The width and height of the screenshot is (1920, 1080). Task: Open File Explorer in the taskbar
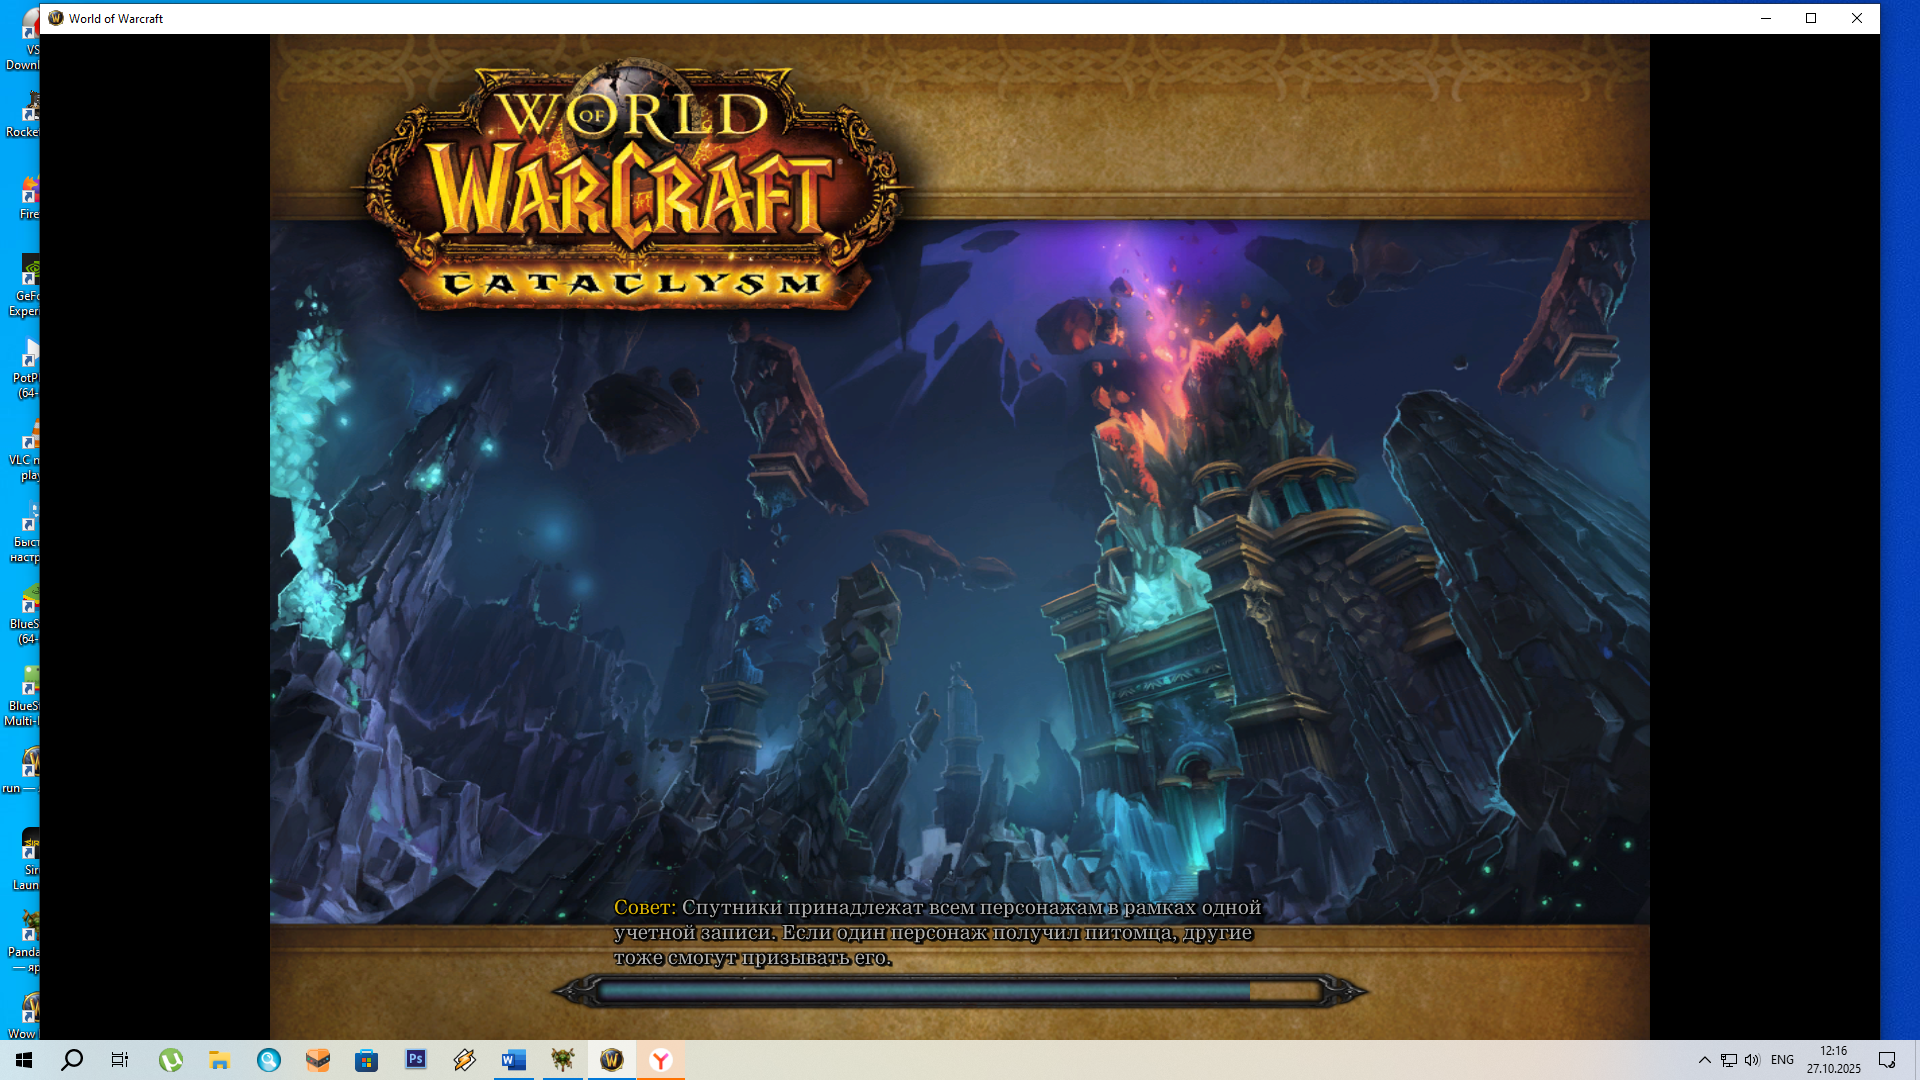(220, 1060)
